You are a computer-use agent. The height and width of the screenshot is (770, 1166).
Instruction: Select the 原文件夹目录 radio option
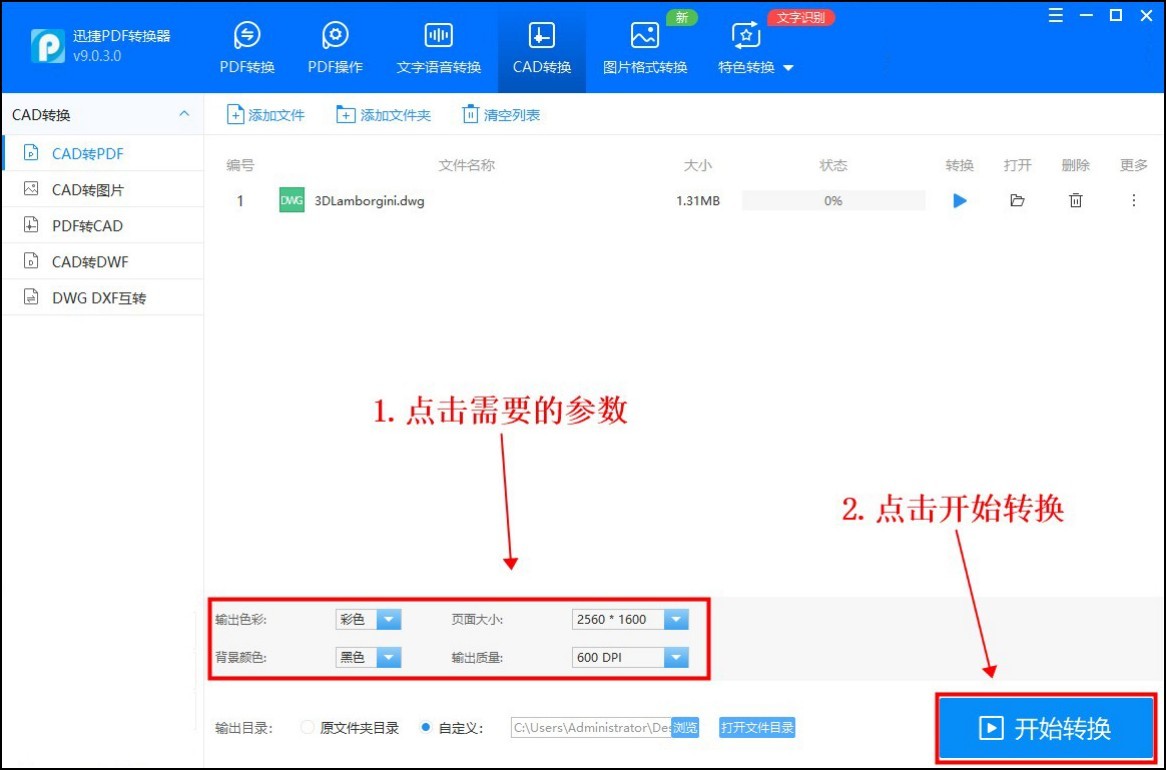click(x=307, y=728)
